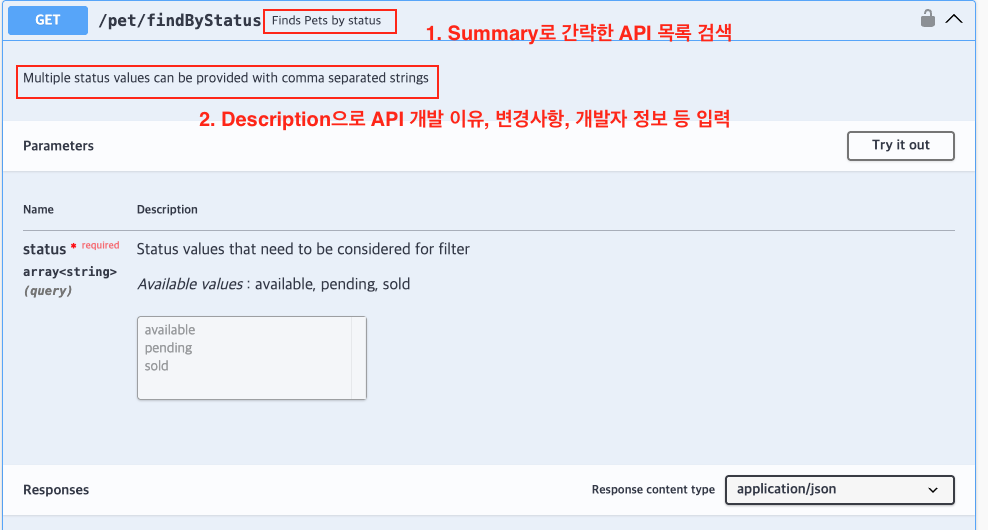Click the 'Multiple status values' description text
This screenshot has width=988, height=530.
225,78
